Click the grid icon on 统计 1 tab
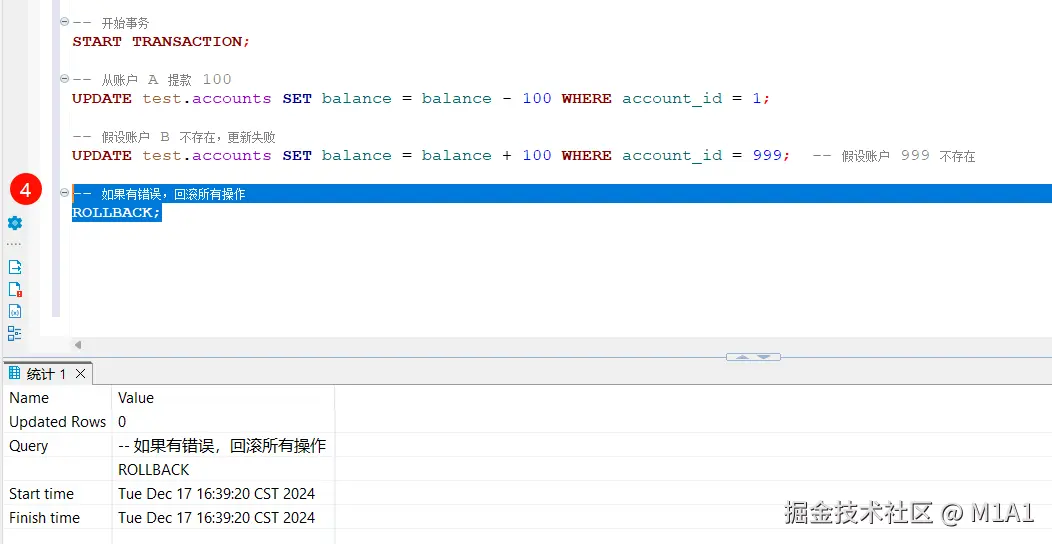 click(x=14, y=373)
